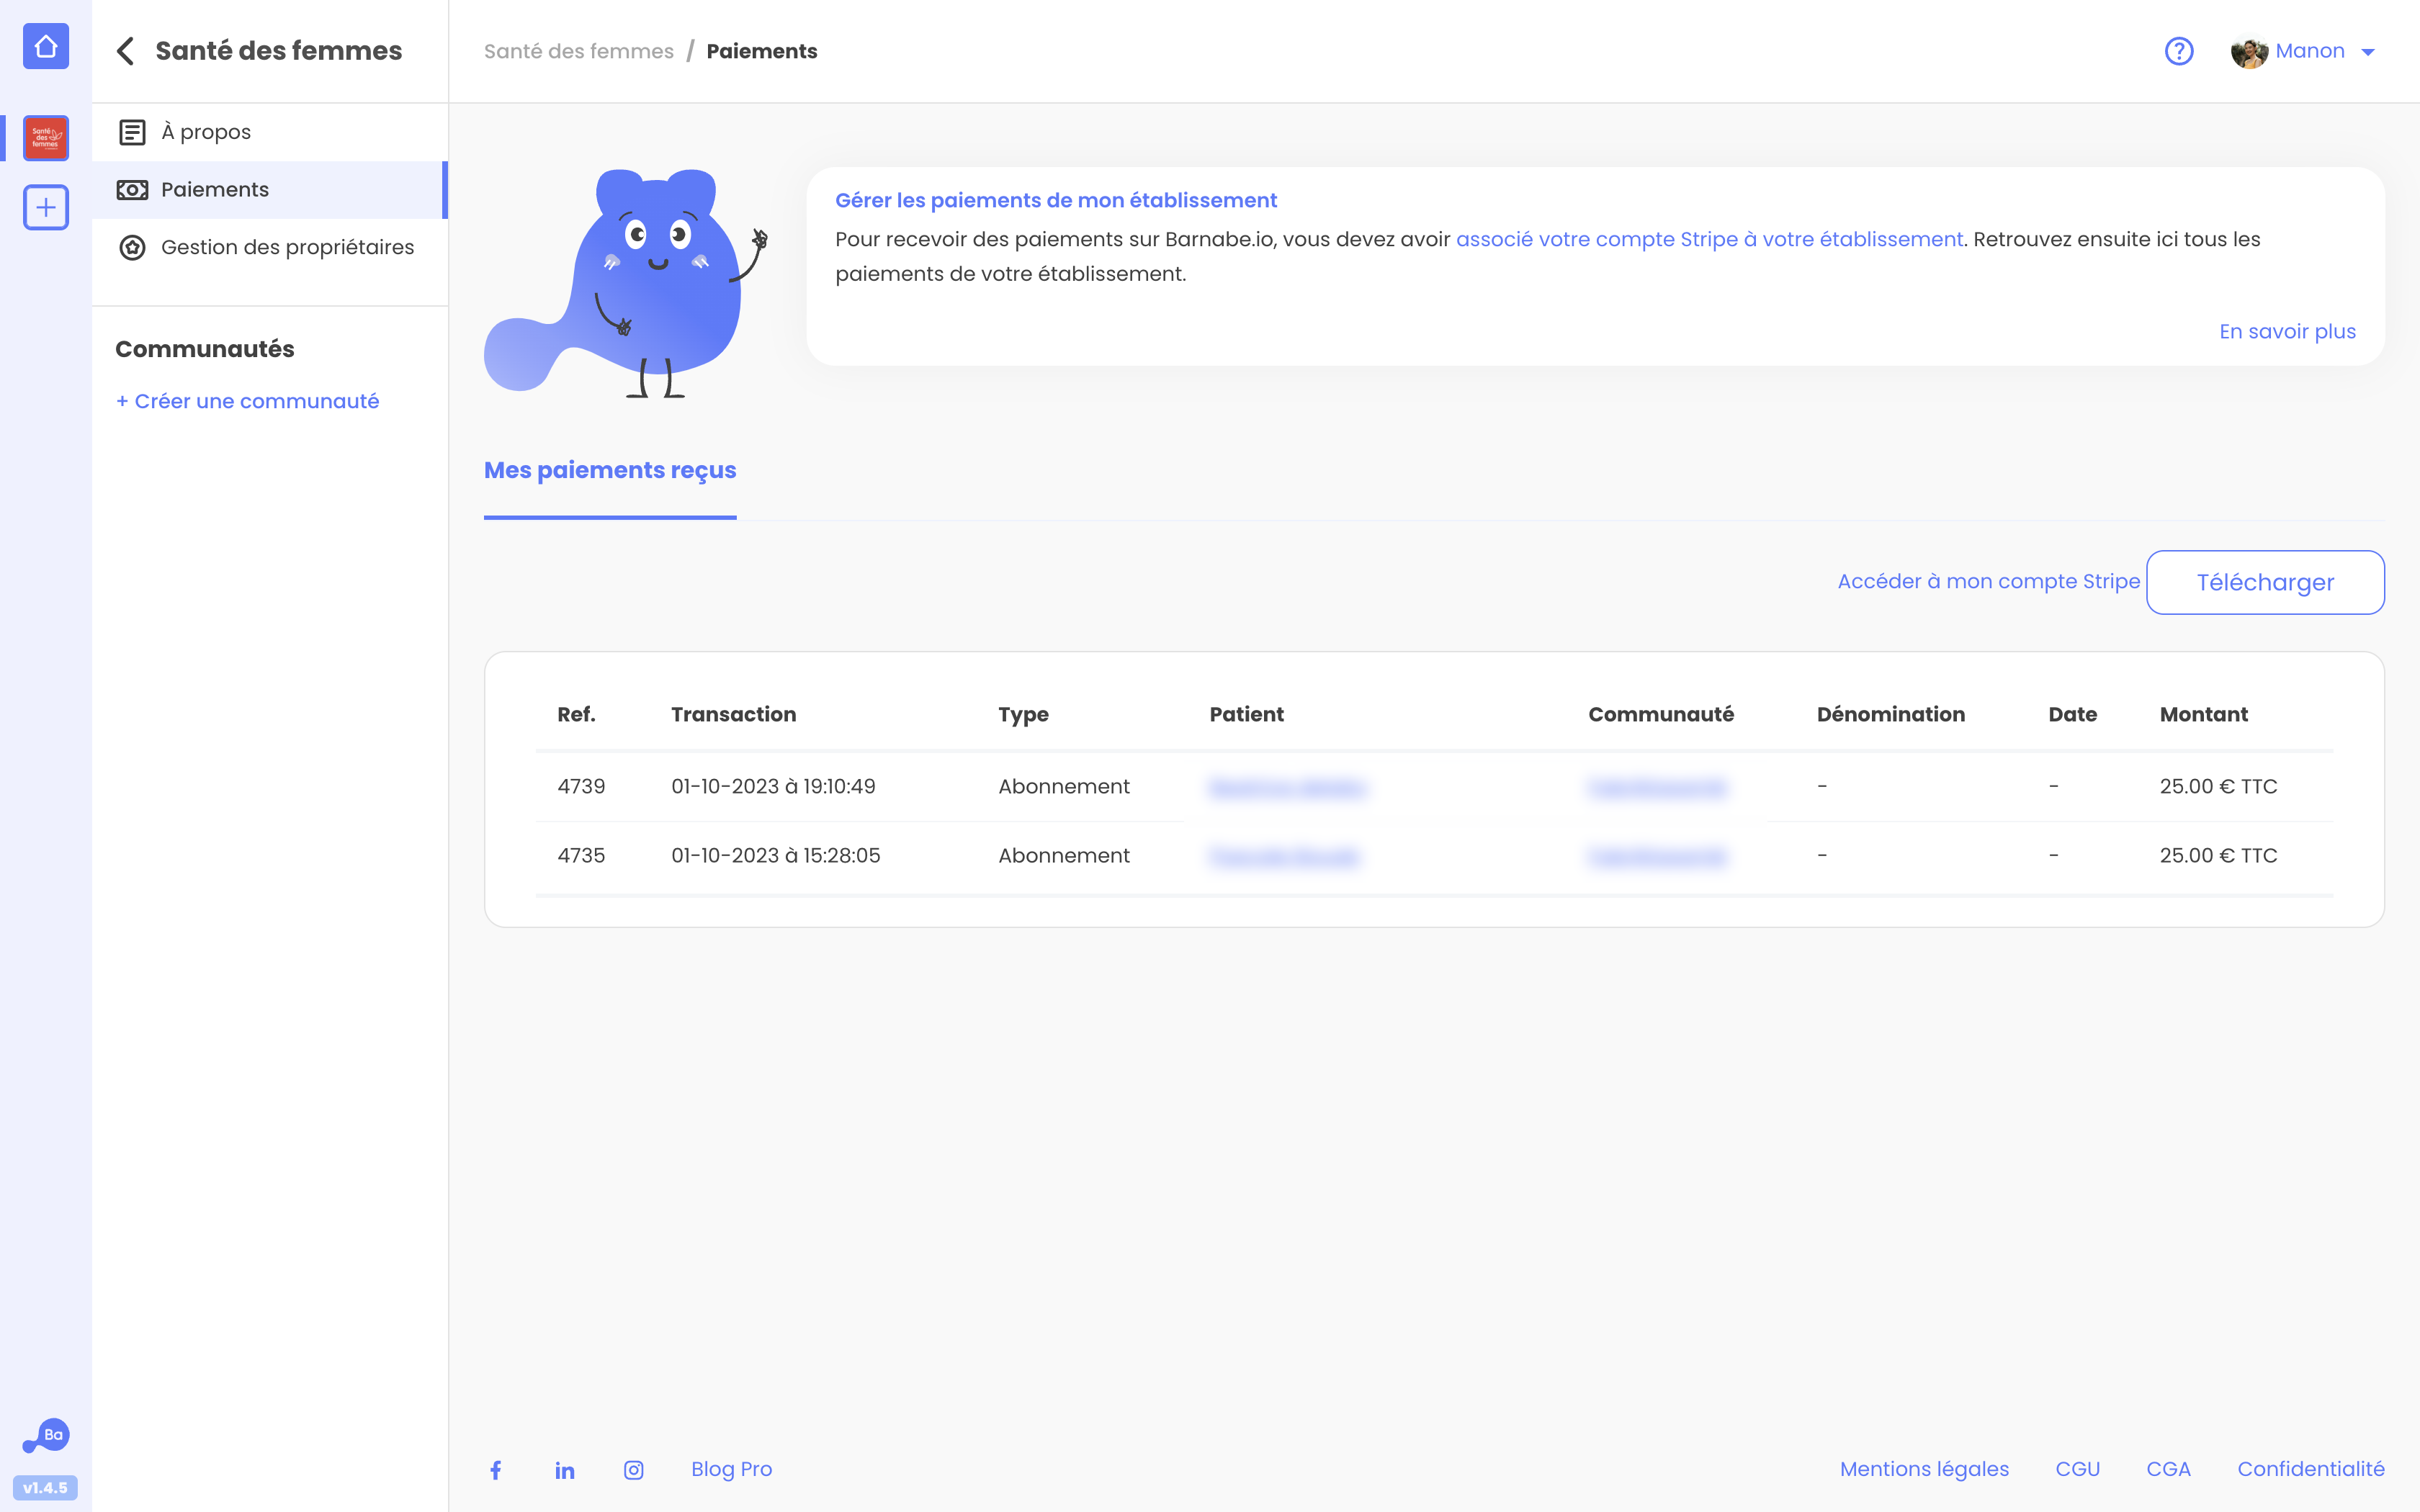The width and height of the screenshot is (2420, 1512).
Task: Add a new establishment with the plus icon
Action: point(46,207)
